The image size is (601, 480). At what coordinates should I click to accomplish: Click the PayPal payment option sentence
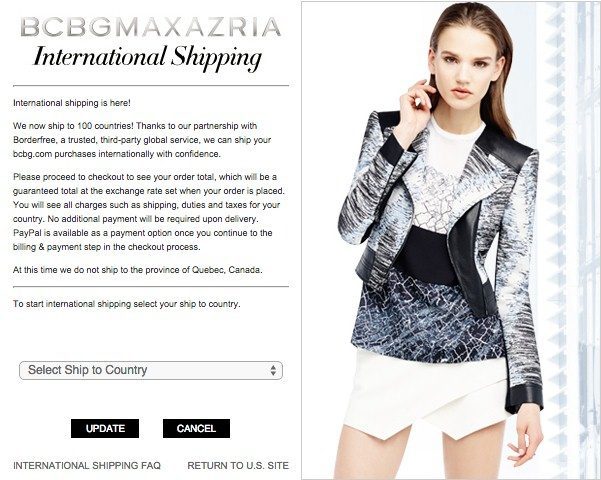tap(143, 240)
